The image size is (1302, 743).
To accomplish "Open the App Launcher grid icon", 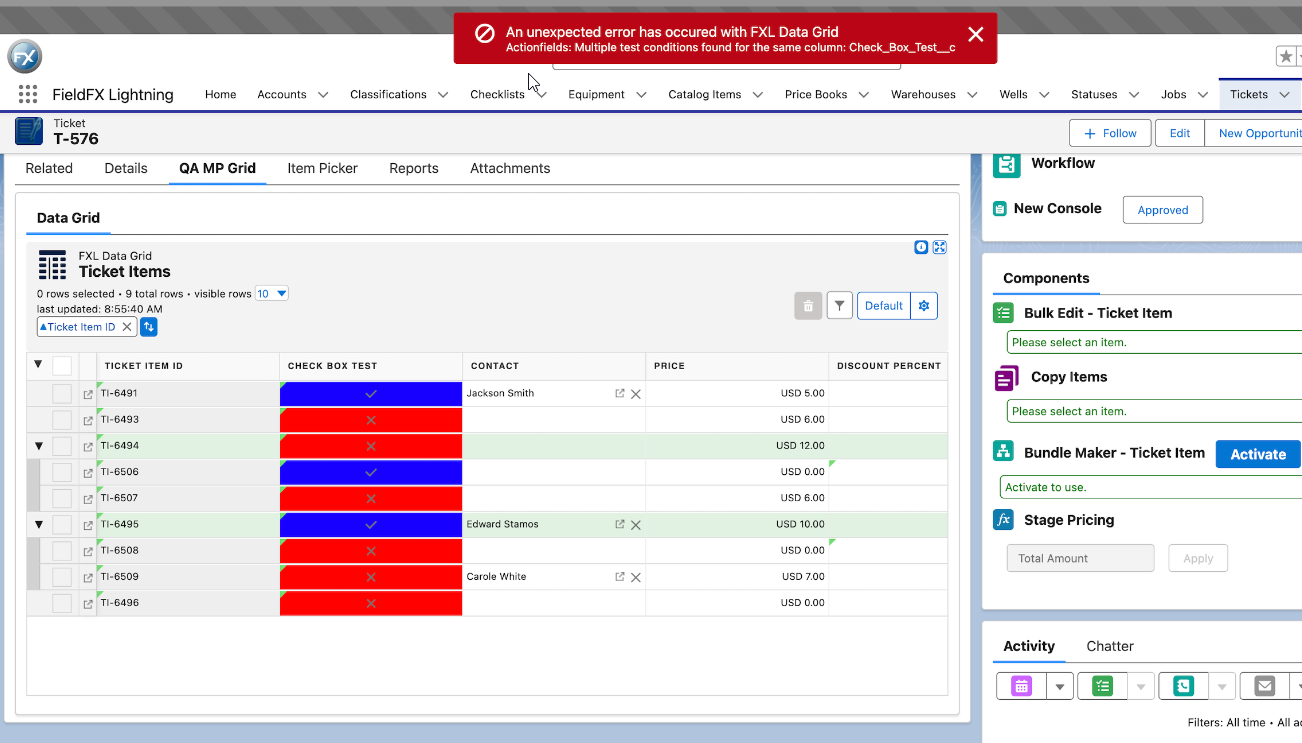I will (x=28, y=94).
